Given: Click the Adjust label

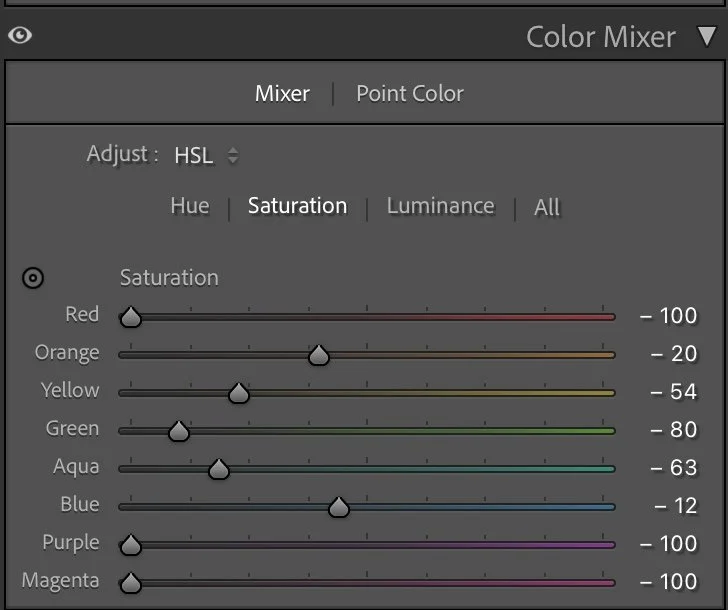Looking at the screenshot, I should [x=123, y=154].
